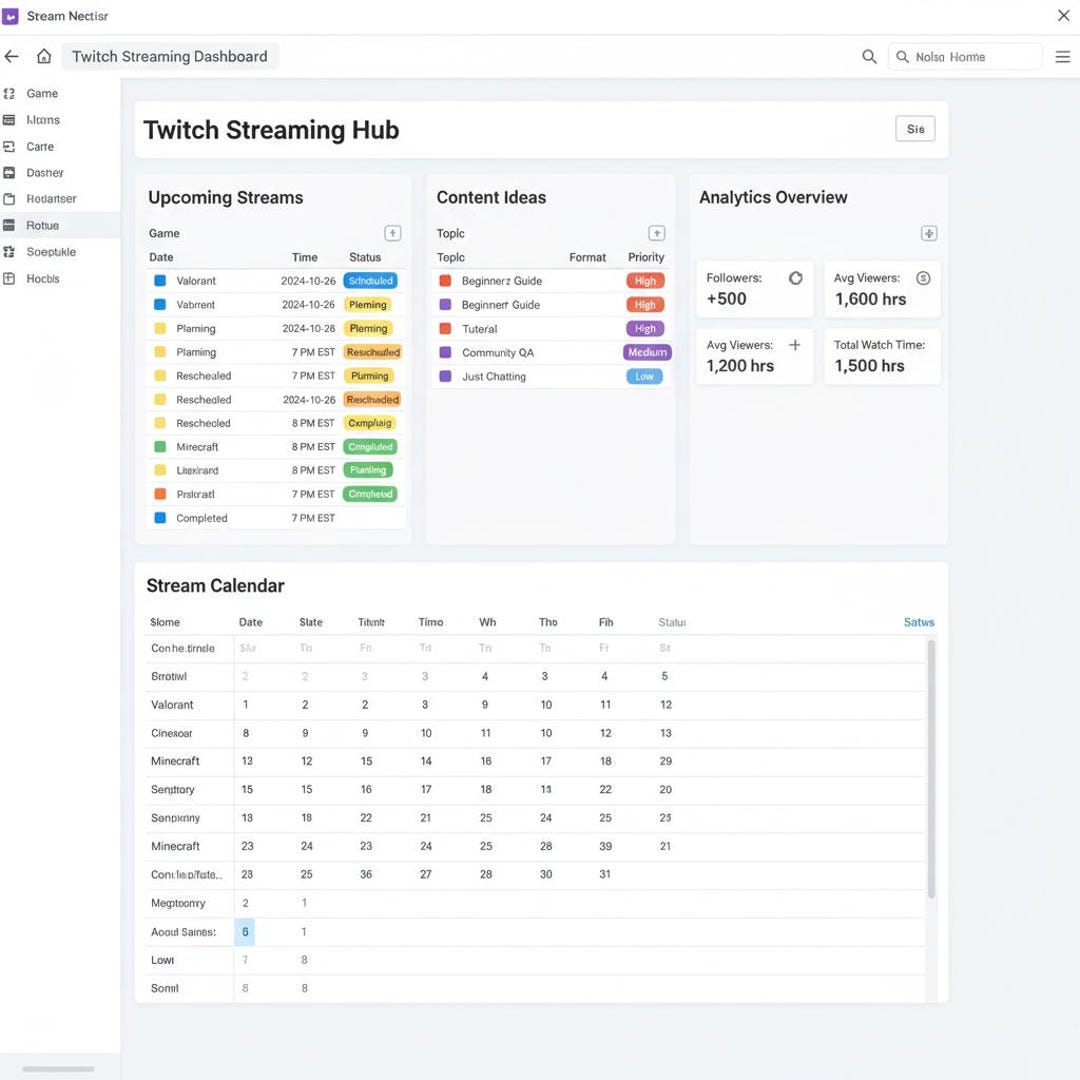Open the Carte sidebar item
This screenshot has width=1080, height=1080.
click(60, 147)
